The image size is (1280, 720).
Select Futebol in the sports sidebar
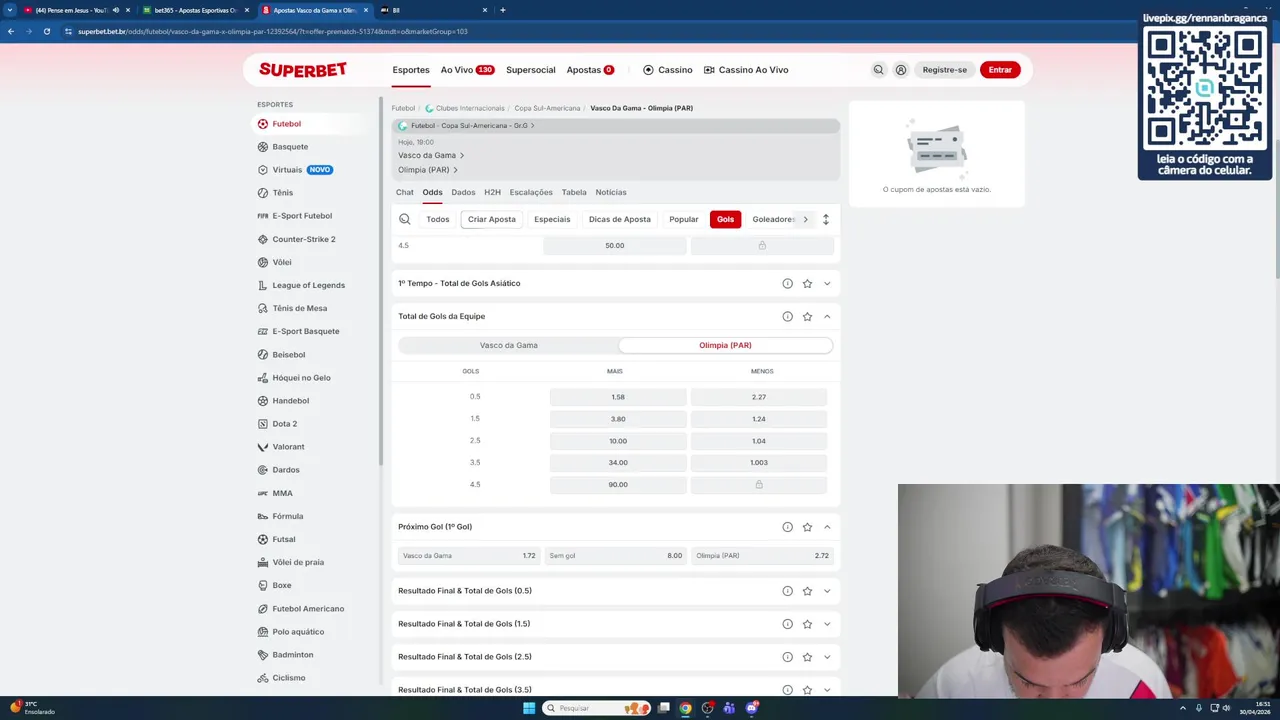point(286,124)
